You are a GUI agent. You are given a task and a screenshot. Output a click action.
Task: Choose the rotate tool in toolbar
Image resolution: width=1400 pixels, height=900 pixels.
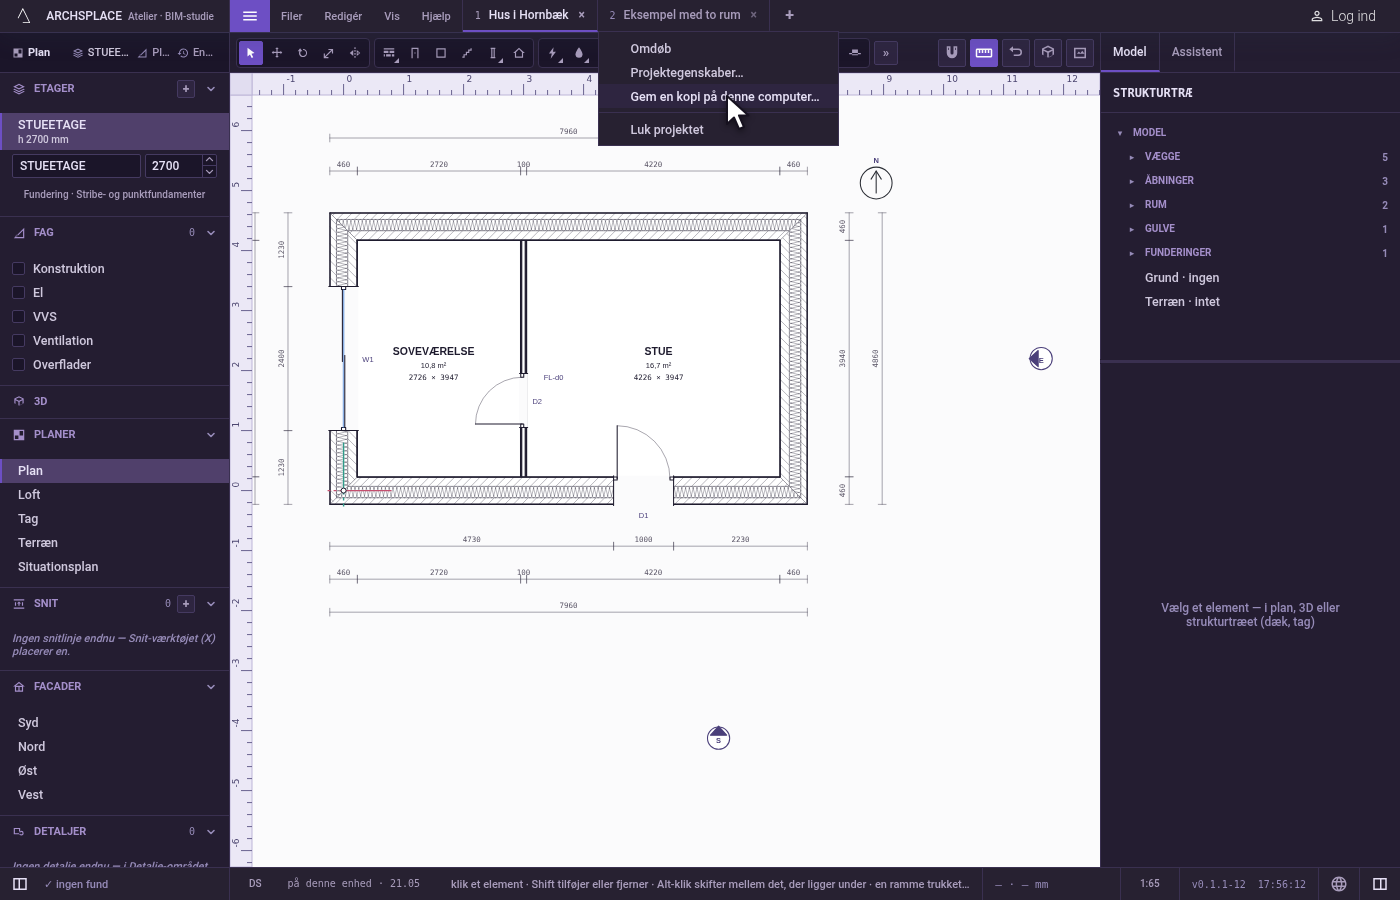[x=303, y=53]
